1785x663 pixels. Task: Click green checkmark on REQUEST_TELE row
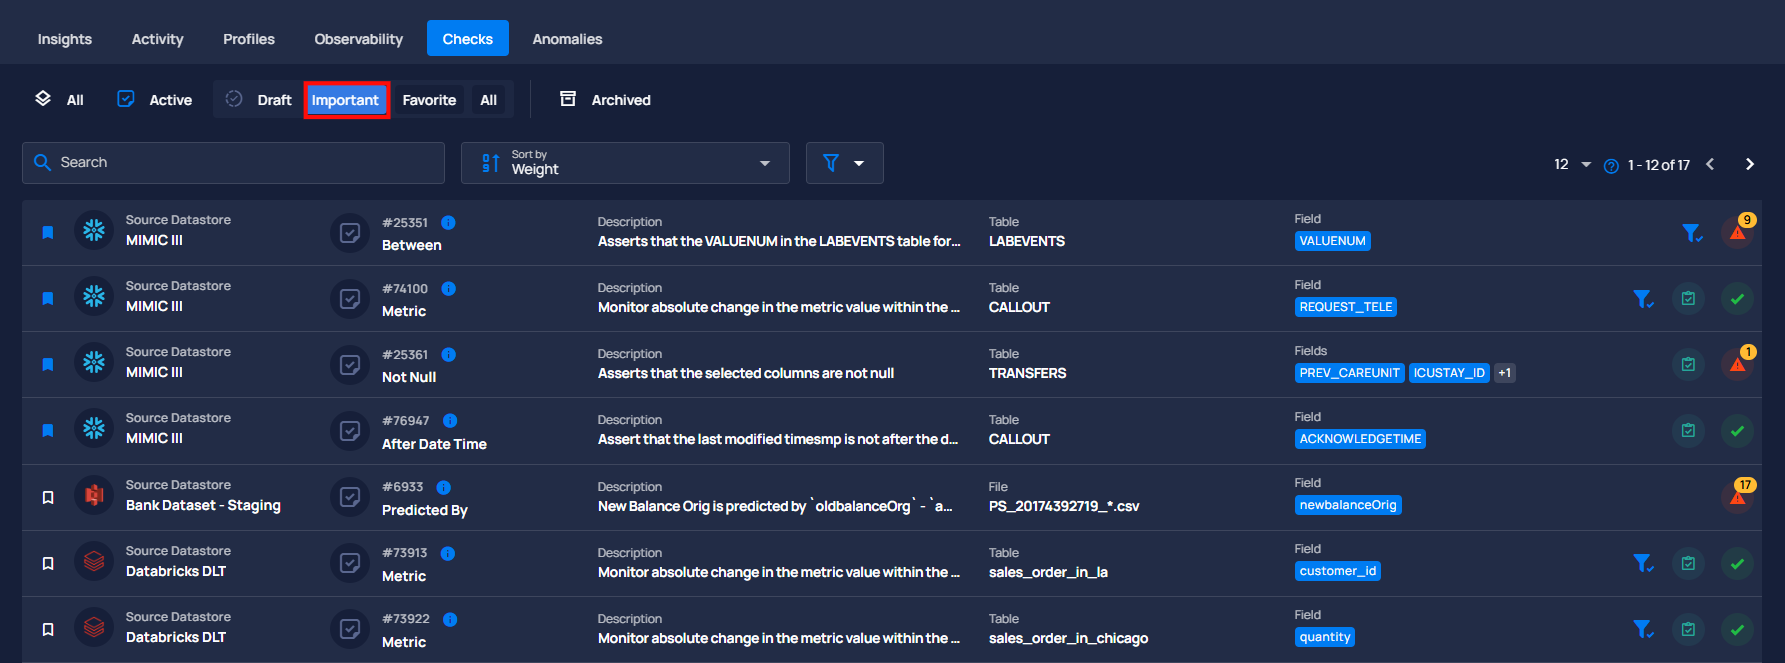point(1737,299)
